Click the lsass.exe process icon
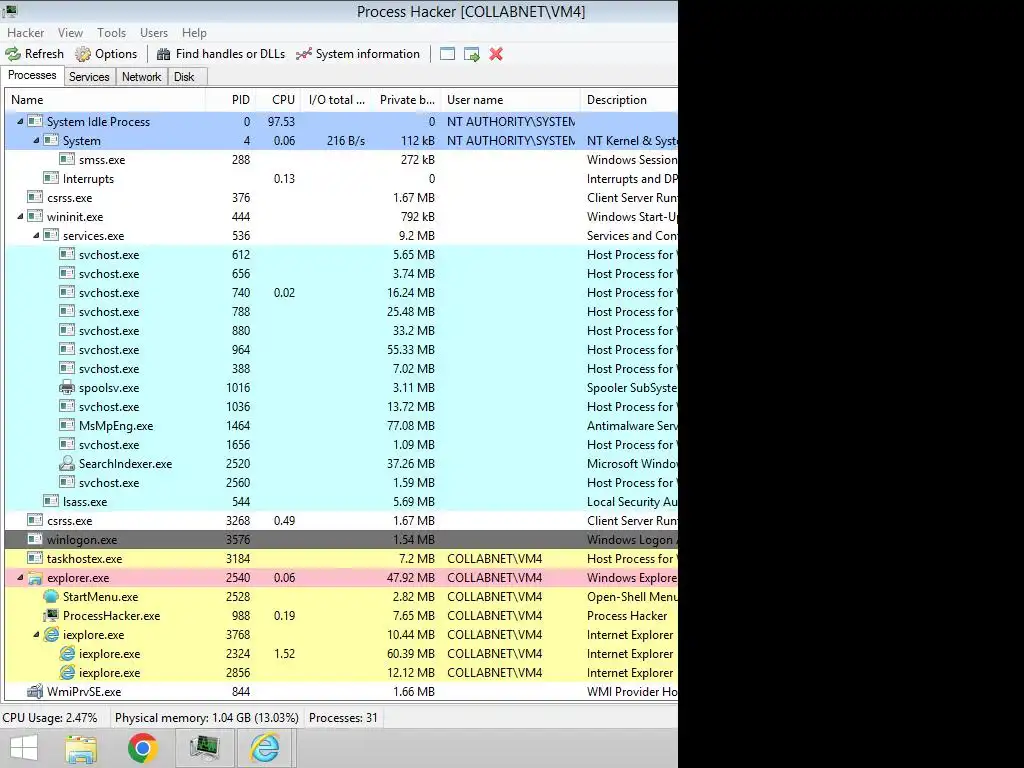Image resolution: width=1024 pixels, height=768 pixels. [51, 501]
